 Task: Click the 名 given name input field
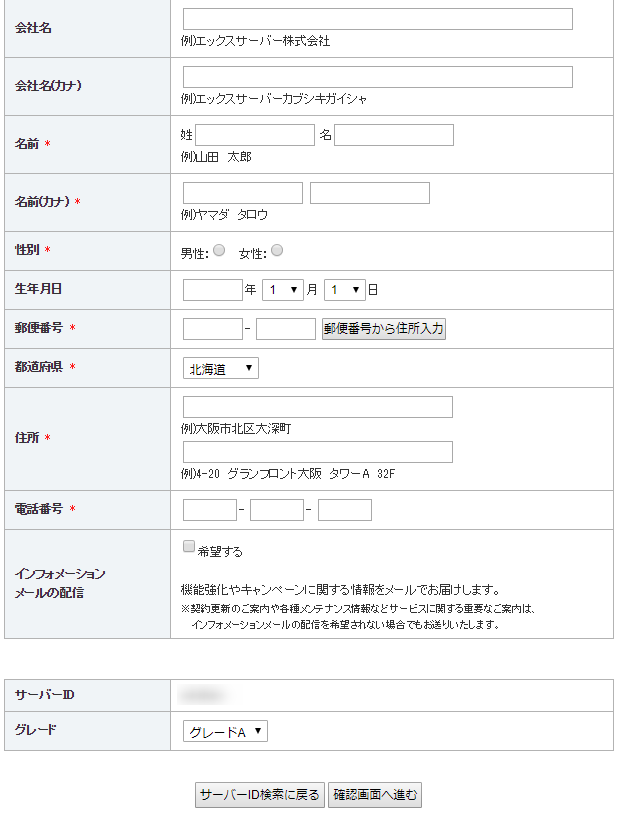click(394, 135)
